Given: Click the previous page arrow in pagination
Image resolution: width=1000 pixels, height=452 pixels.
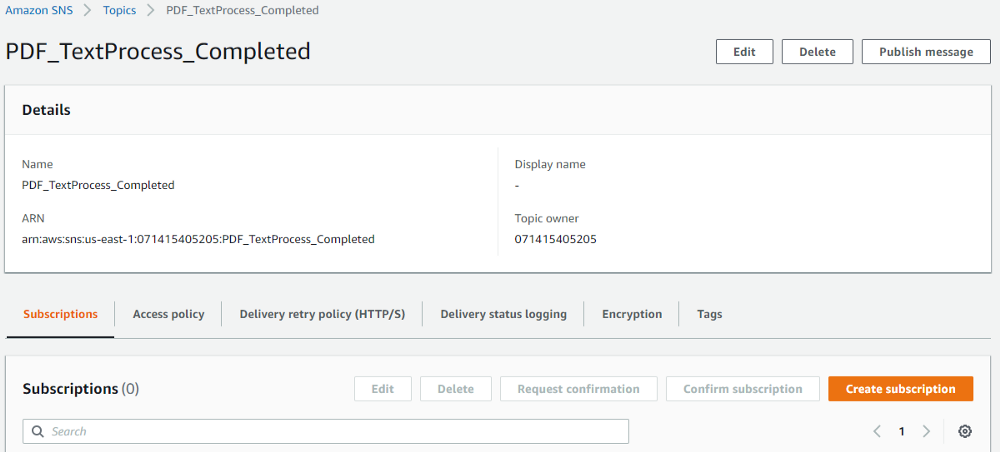Looking at the screenshot, I should coord(877,431).
